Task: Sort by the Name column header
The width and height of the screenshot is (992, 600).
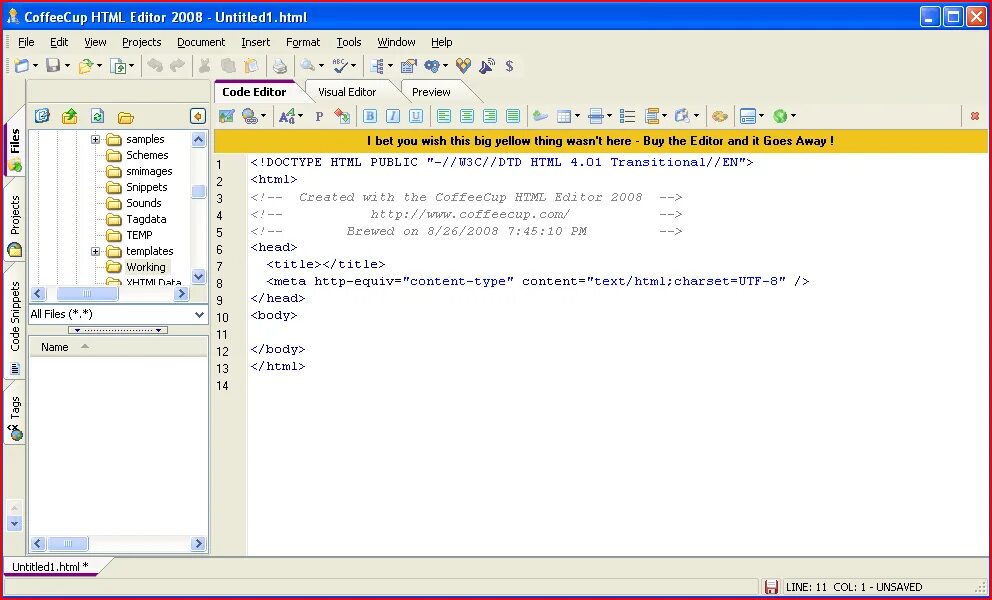Action: [x=118, y=347]
